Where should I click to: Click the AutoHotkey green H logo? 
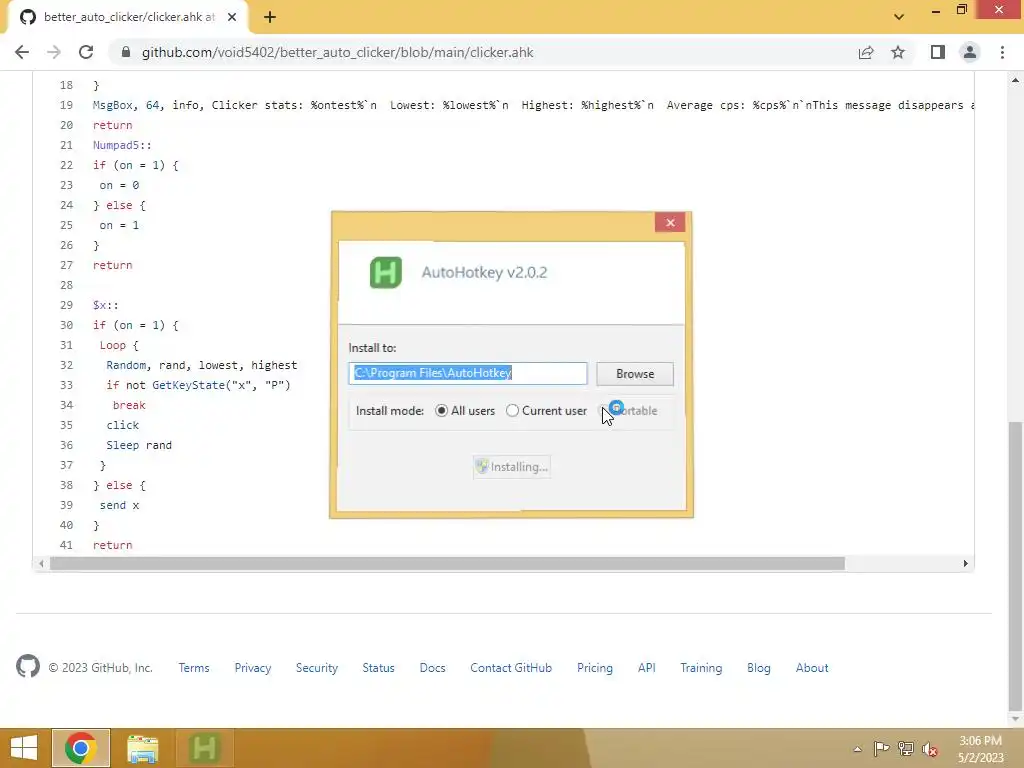tap(386, 272)
